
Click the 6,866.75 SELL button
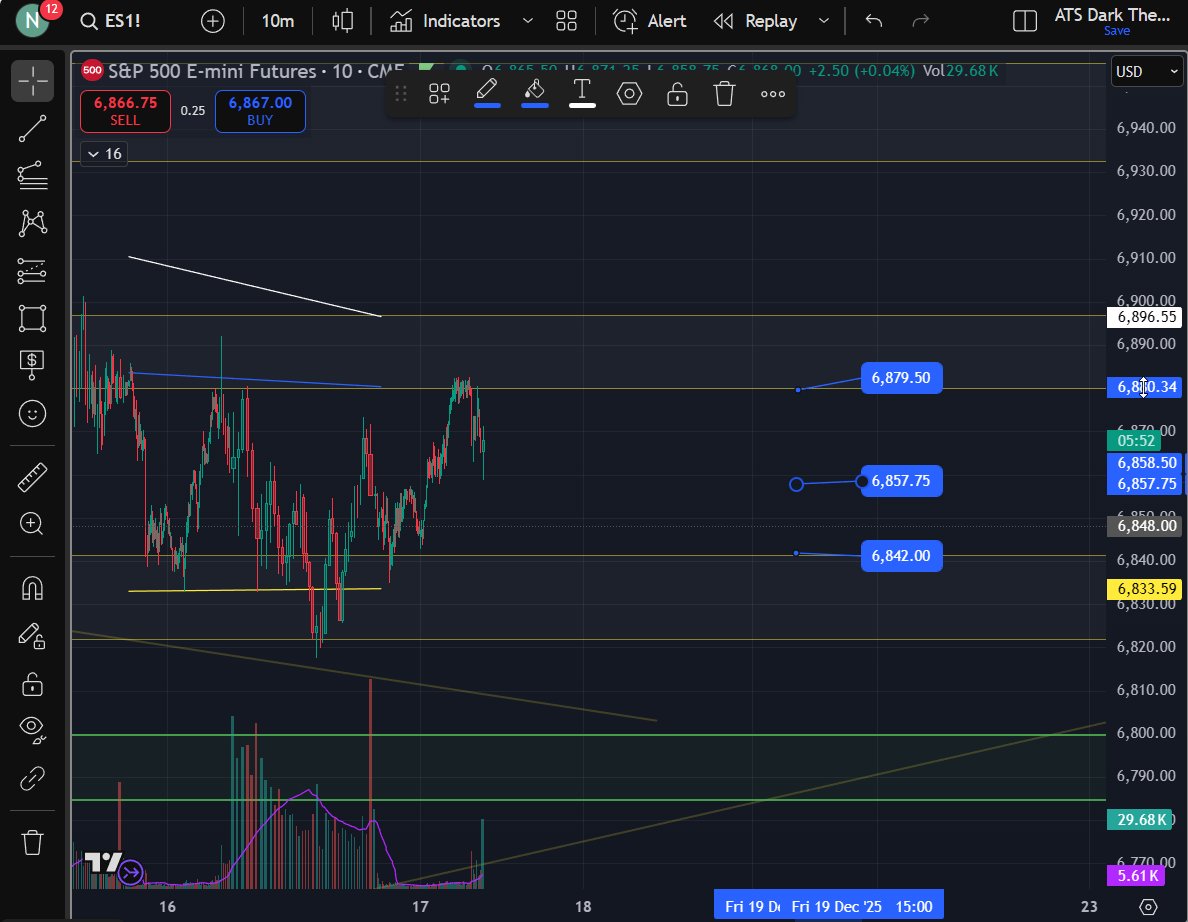coord(125,111)
